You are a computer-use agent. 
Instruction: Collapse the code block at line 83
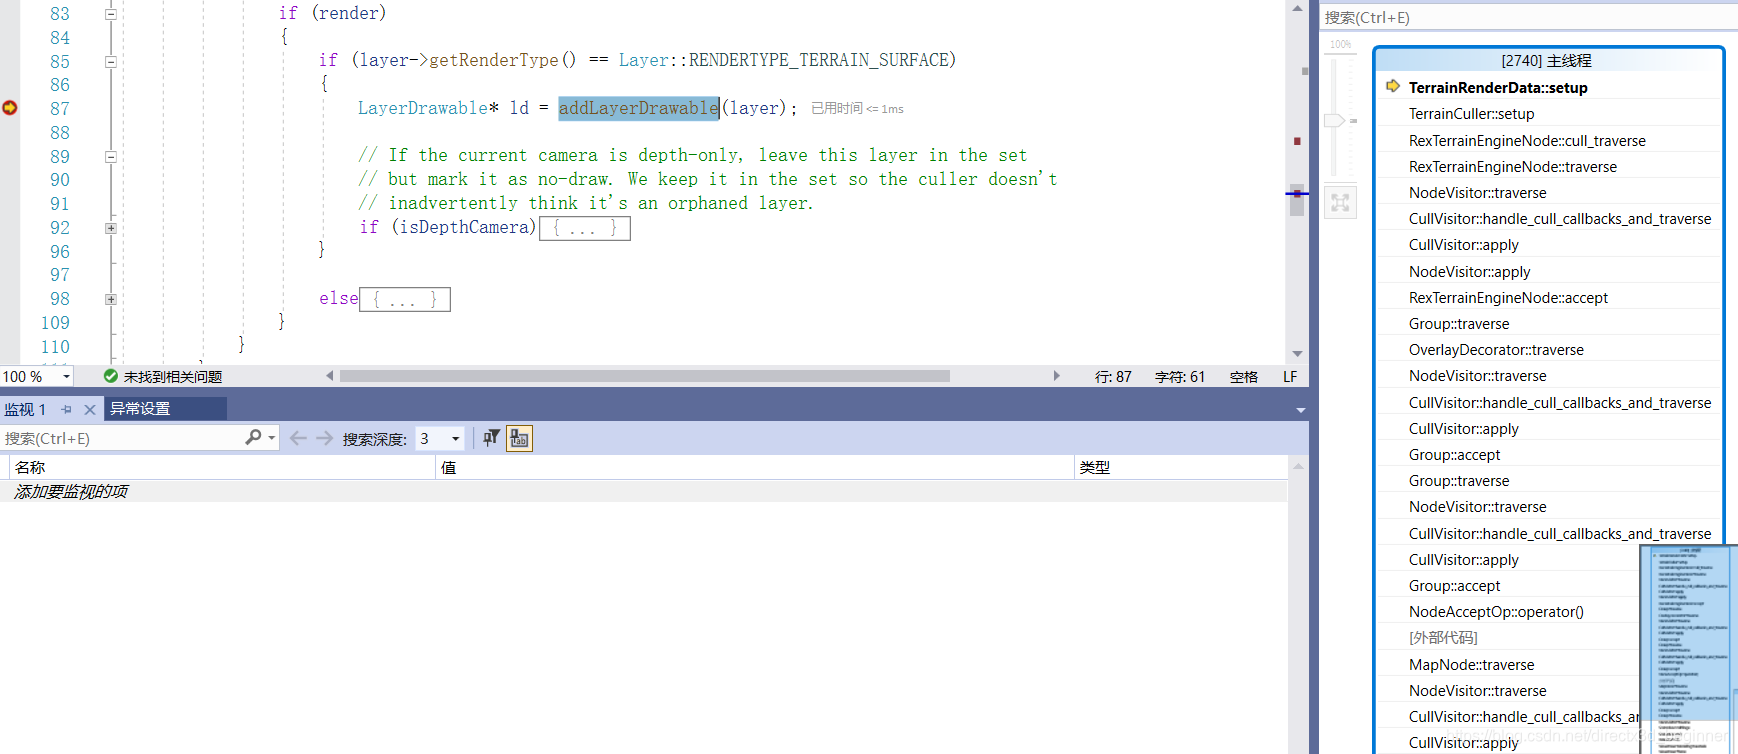[x=111, y=14]
